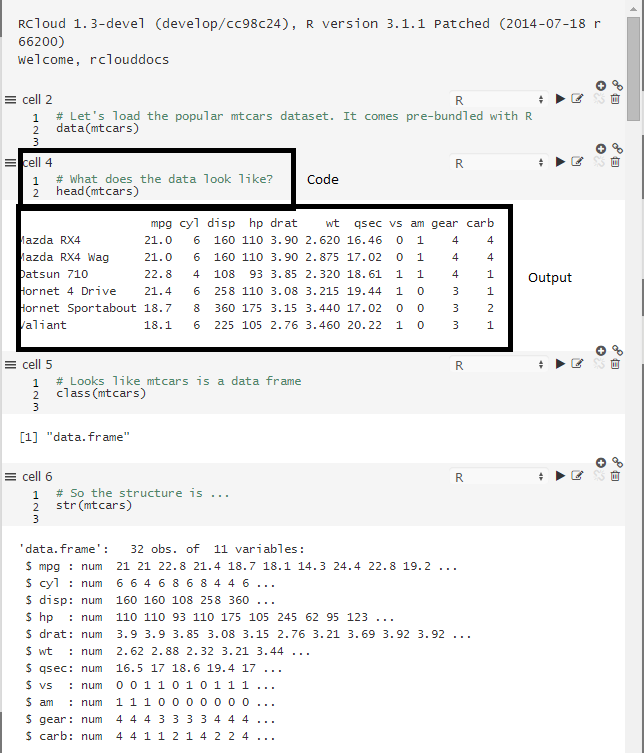Click the "'data.frame': 32 obs. of 11 variables" line
Viewport: 644px width, 753px height.
click(162, 549)
